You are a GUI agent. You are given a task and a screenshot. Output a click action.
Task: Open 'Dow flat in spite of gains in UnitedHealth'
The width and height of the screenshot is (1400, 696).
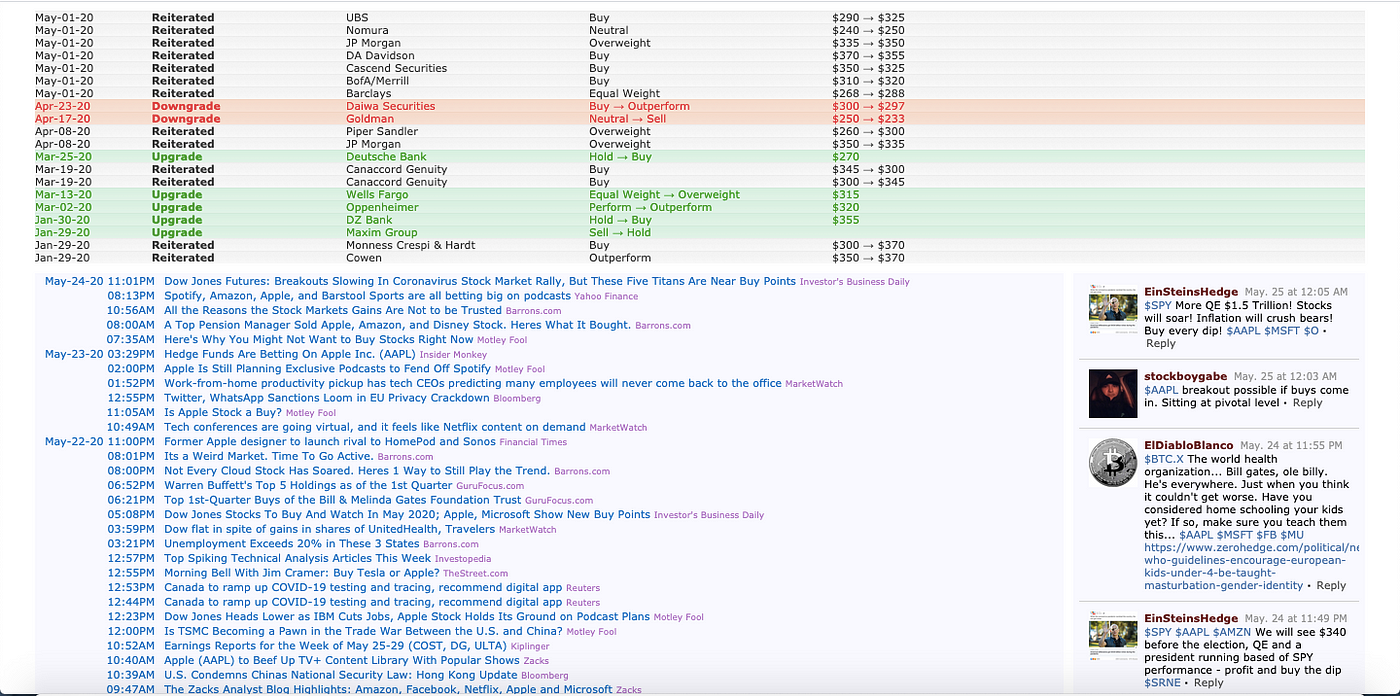click(329, 529)
